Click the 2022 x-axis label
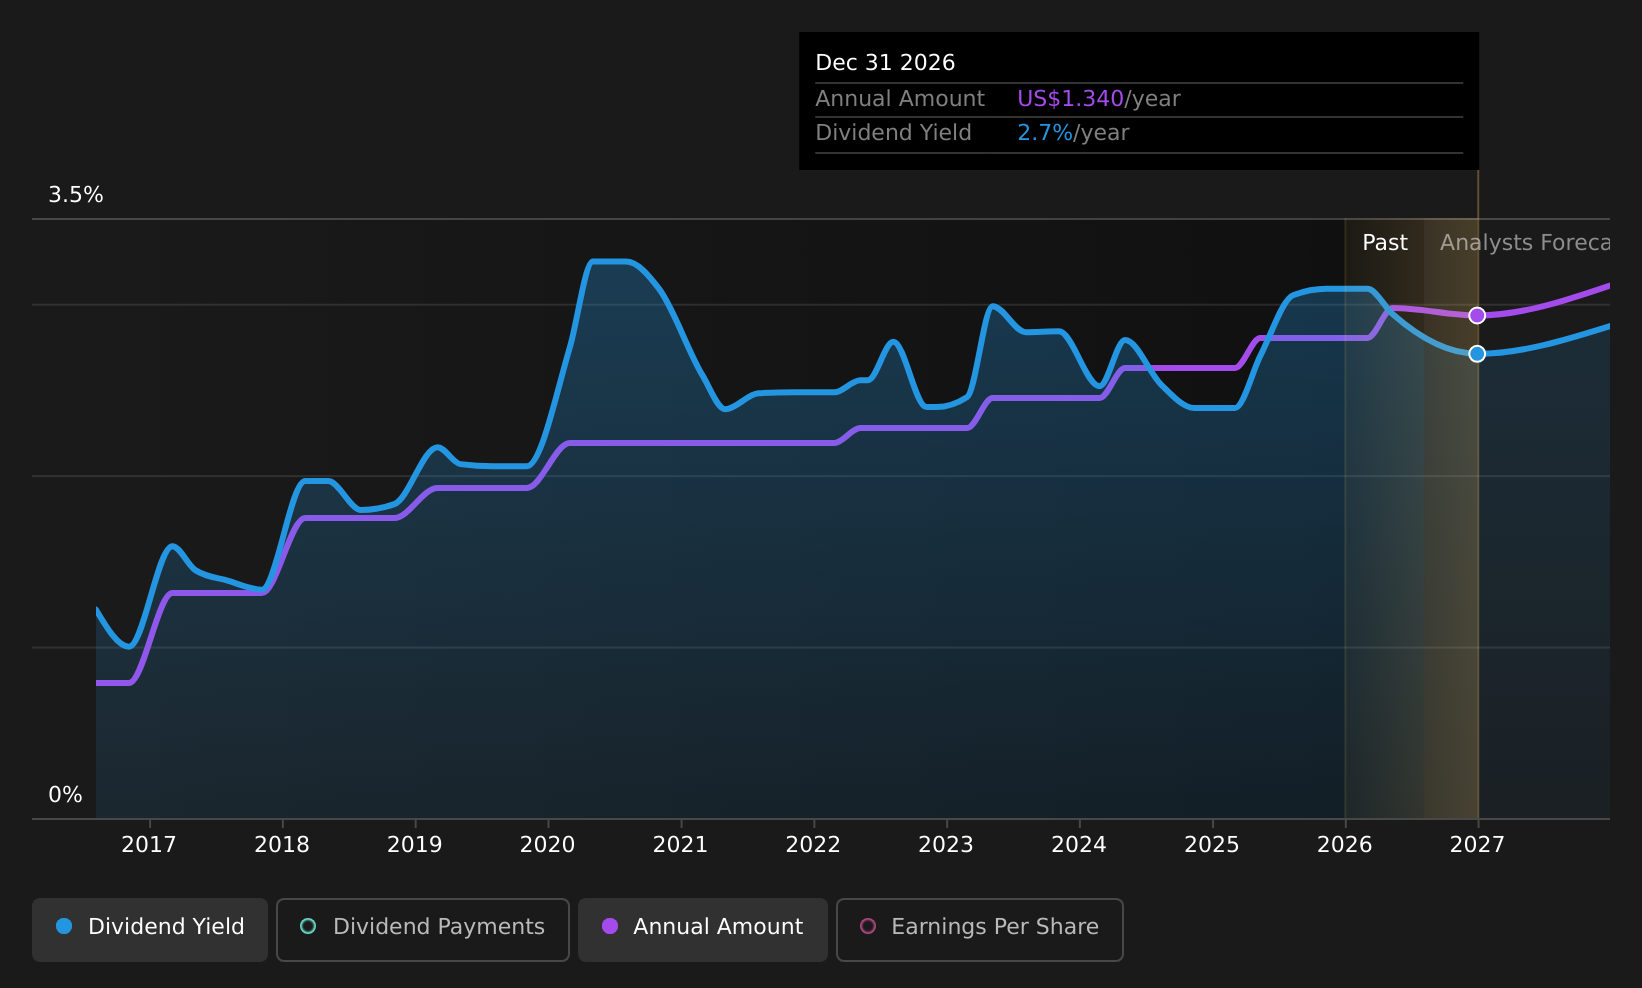This screenshot has height=988, width=1642. [x=813, y=845]
